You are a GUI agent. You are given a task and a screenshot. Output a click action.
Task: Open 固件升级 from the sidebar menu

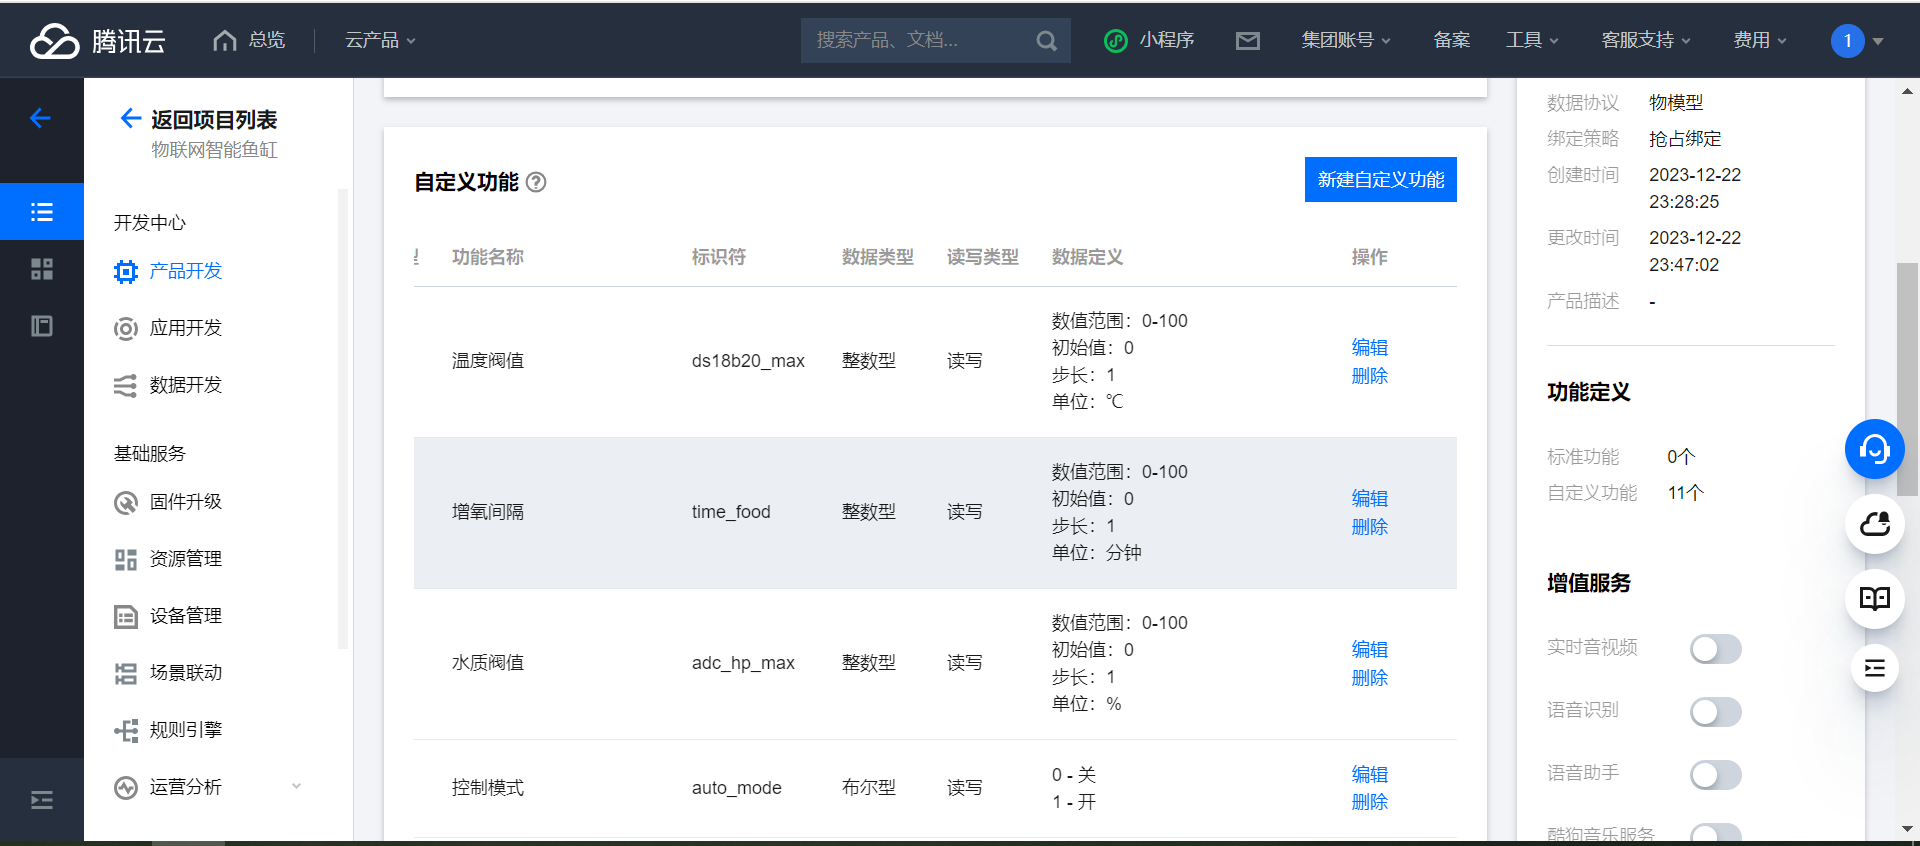pyautogui.click(x=186, y=502)
